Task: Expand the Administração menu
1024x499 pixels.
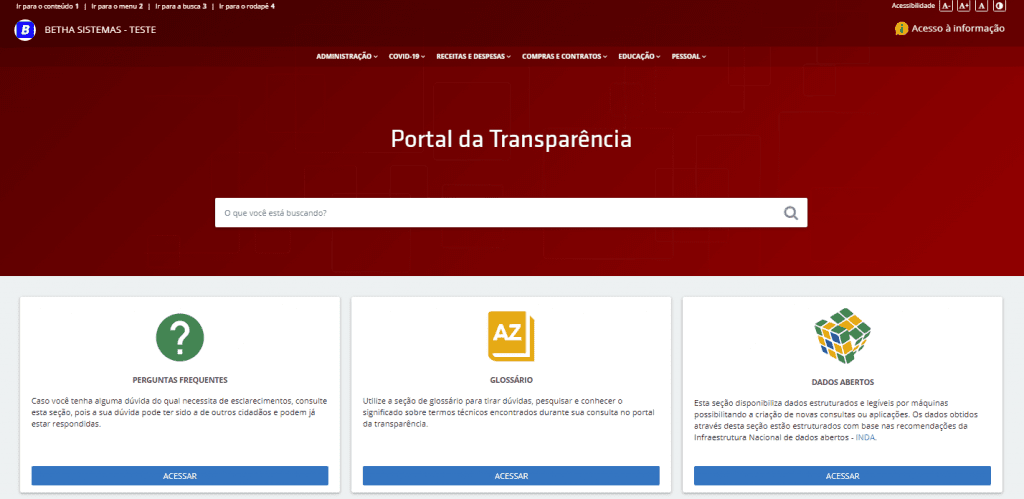Action: point(346,57)
